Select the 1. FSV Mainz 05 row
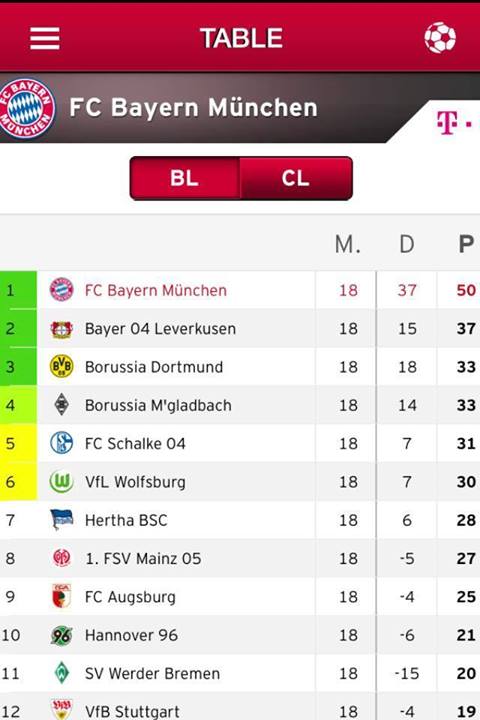Viewport: 480px width, 720px height. (x=240, y=558)
